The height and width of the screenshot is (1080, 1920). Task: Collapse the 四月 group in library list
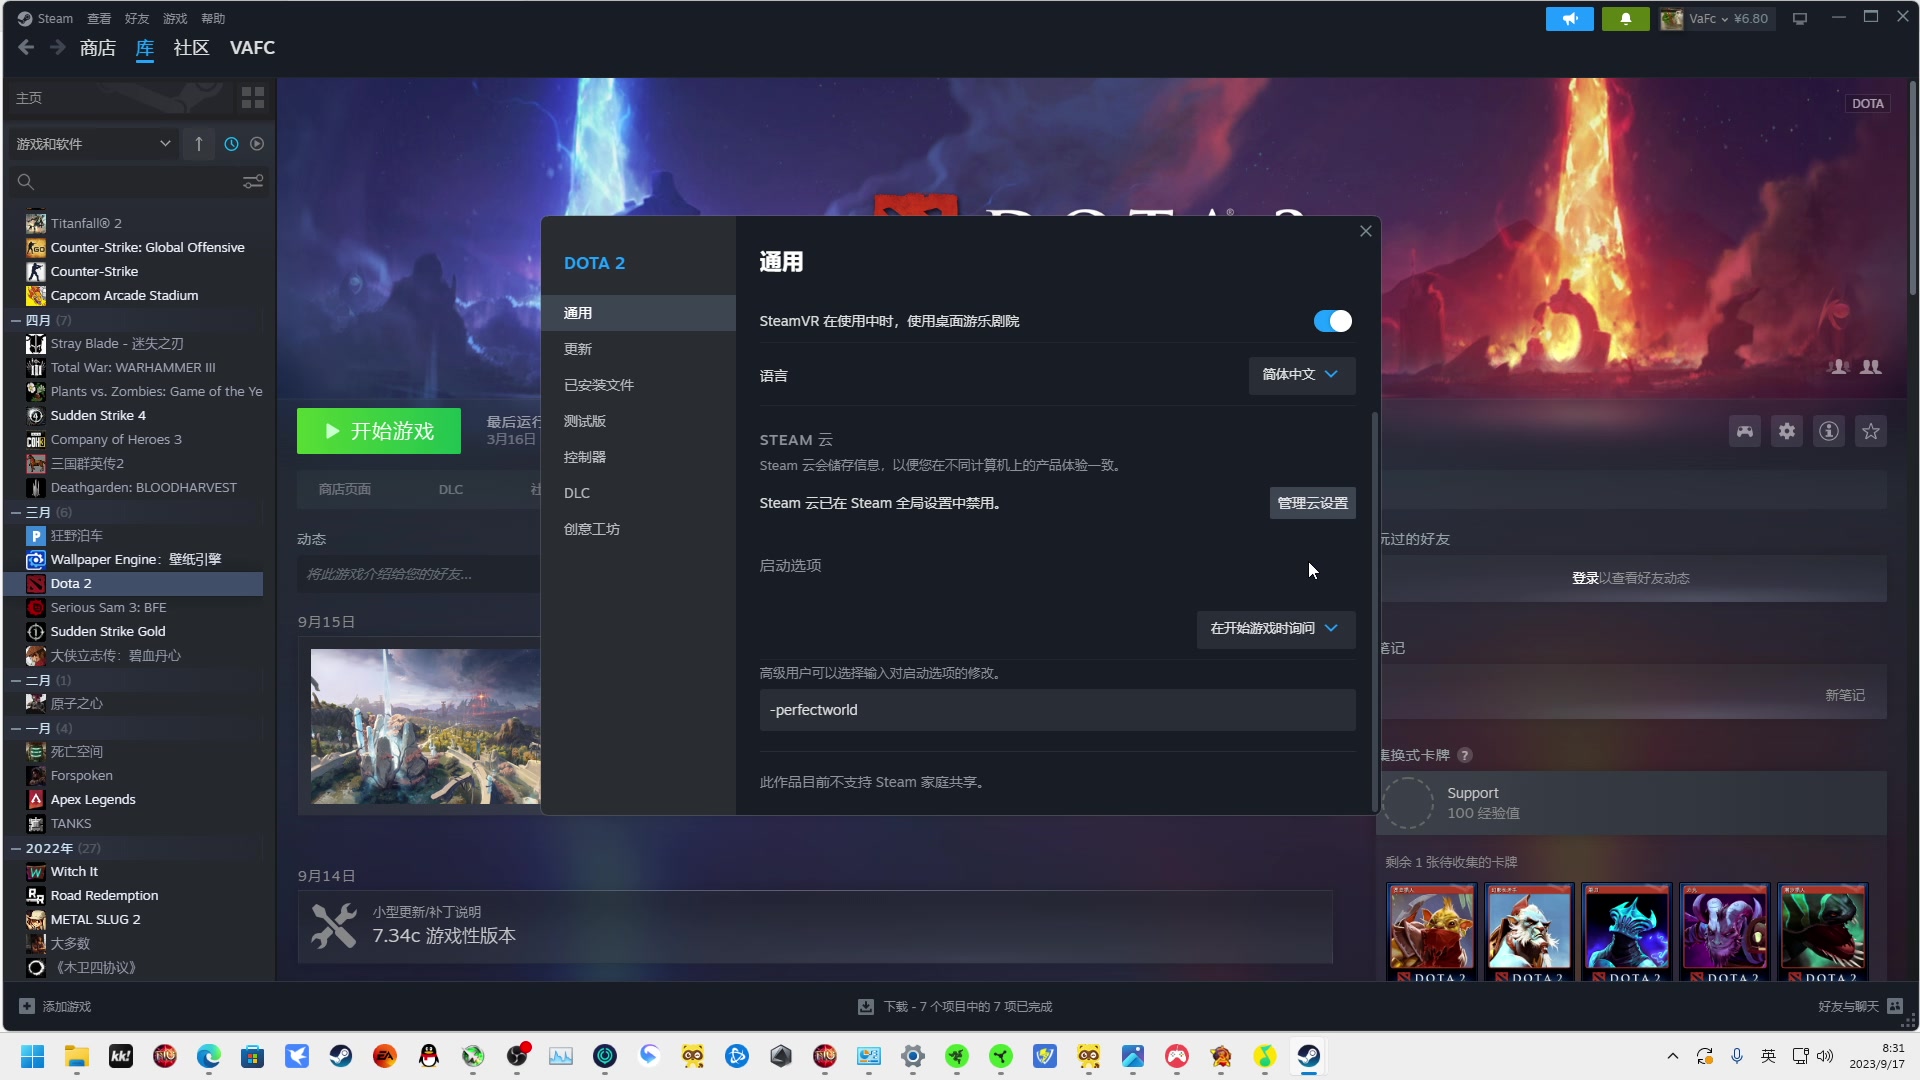coord(16,320)
